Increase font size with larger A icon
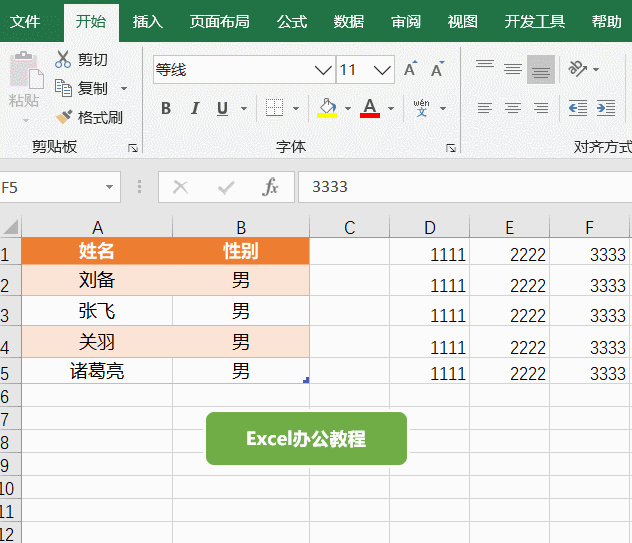 (410, 70)
